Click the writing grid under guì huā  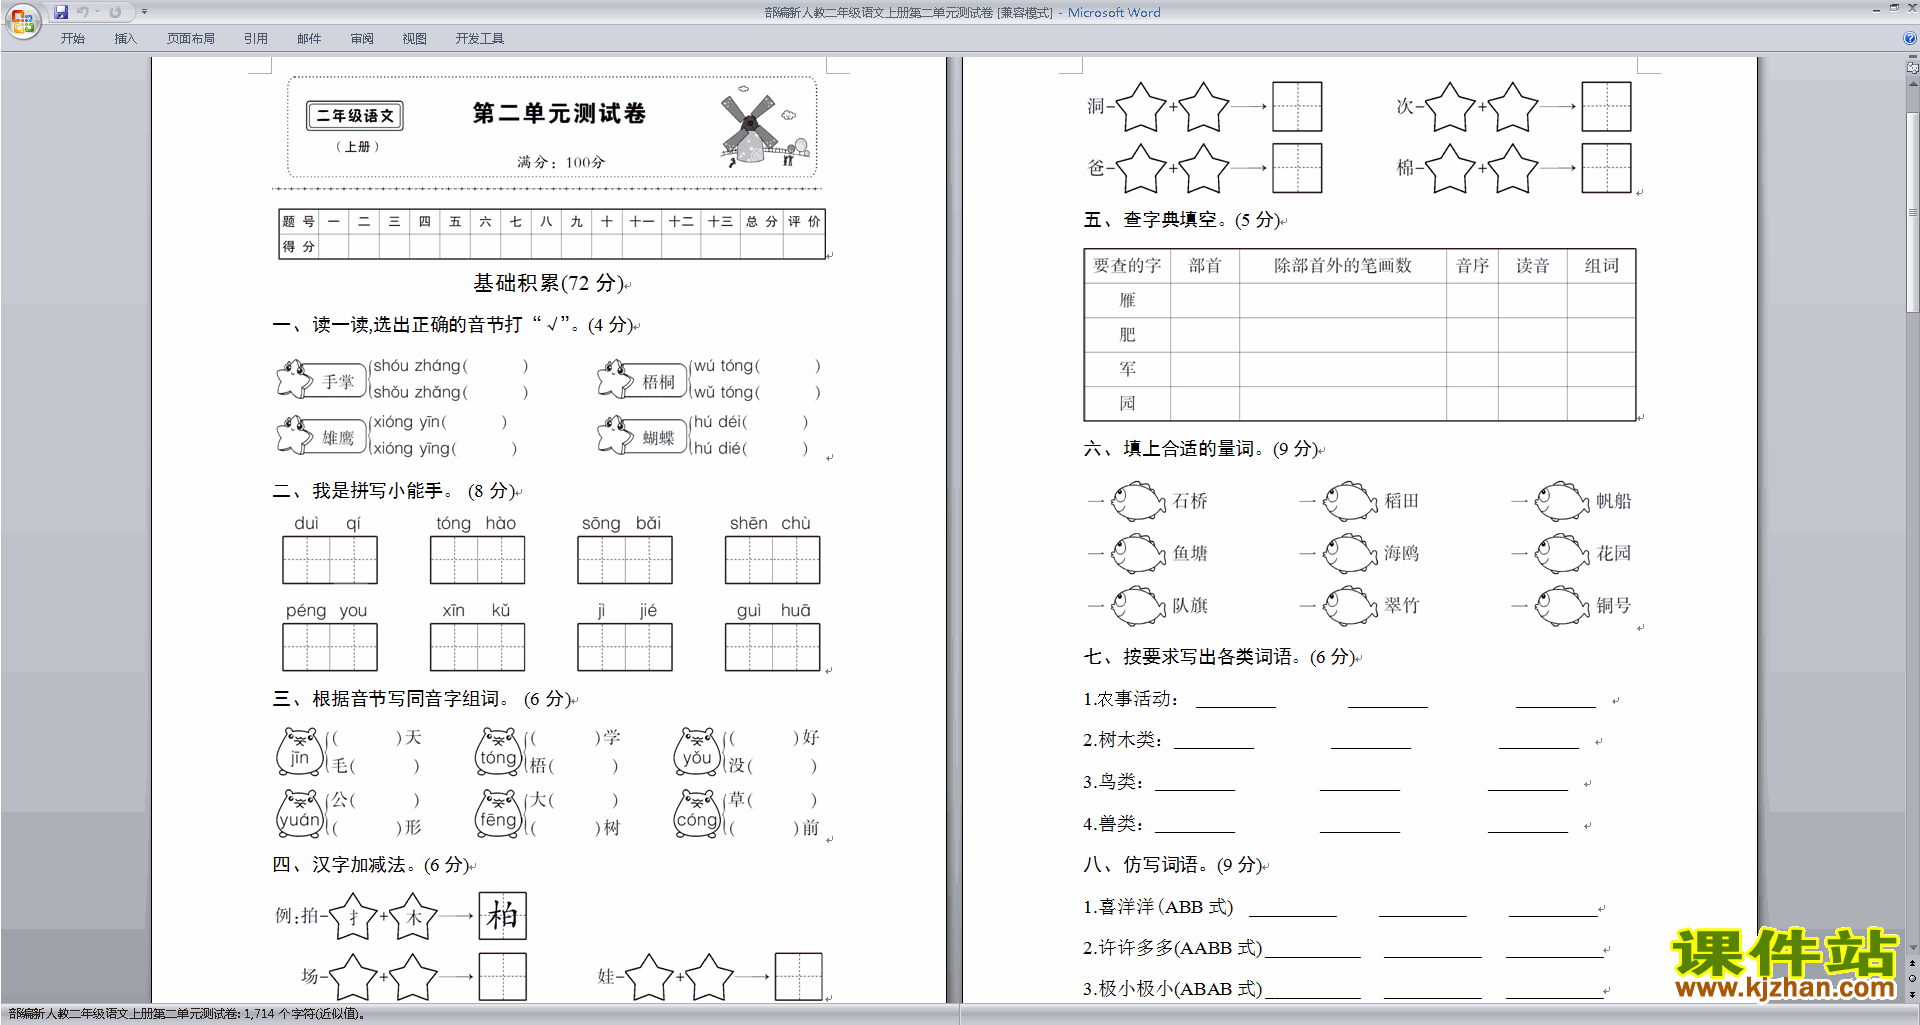click(772, 647)
